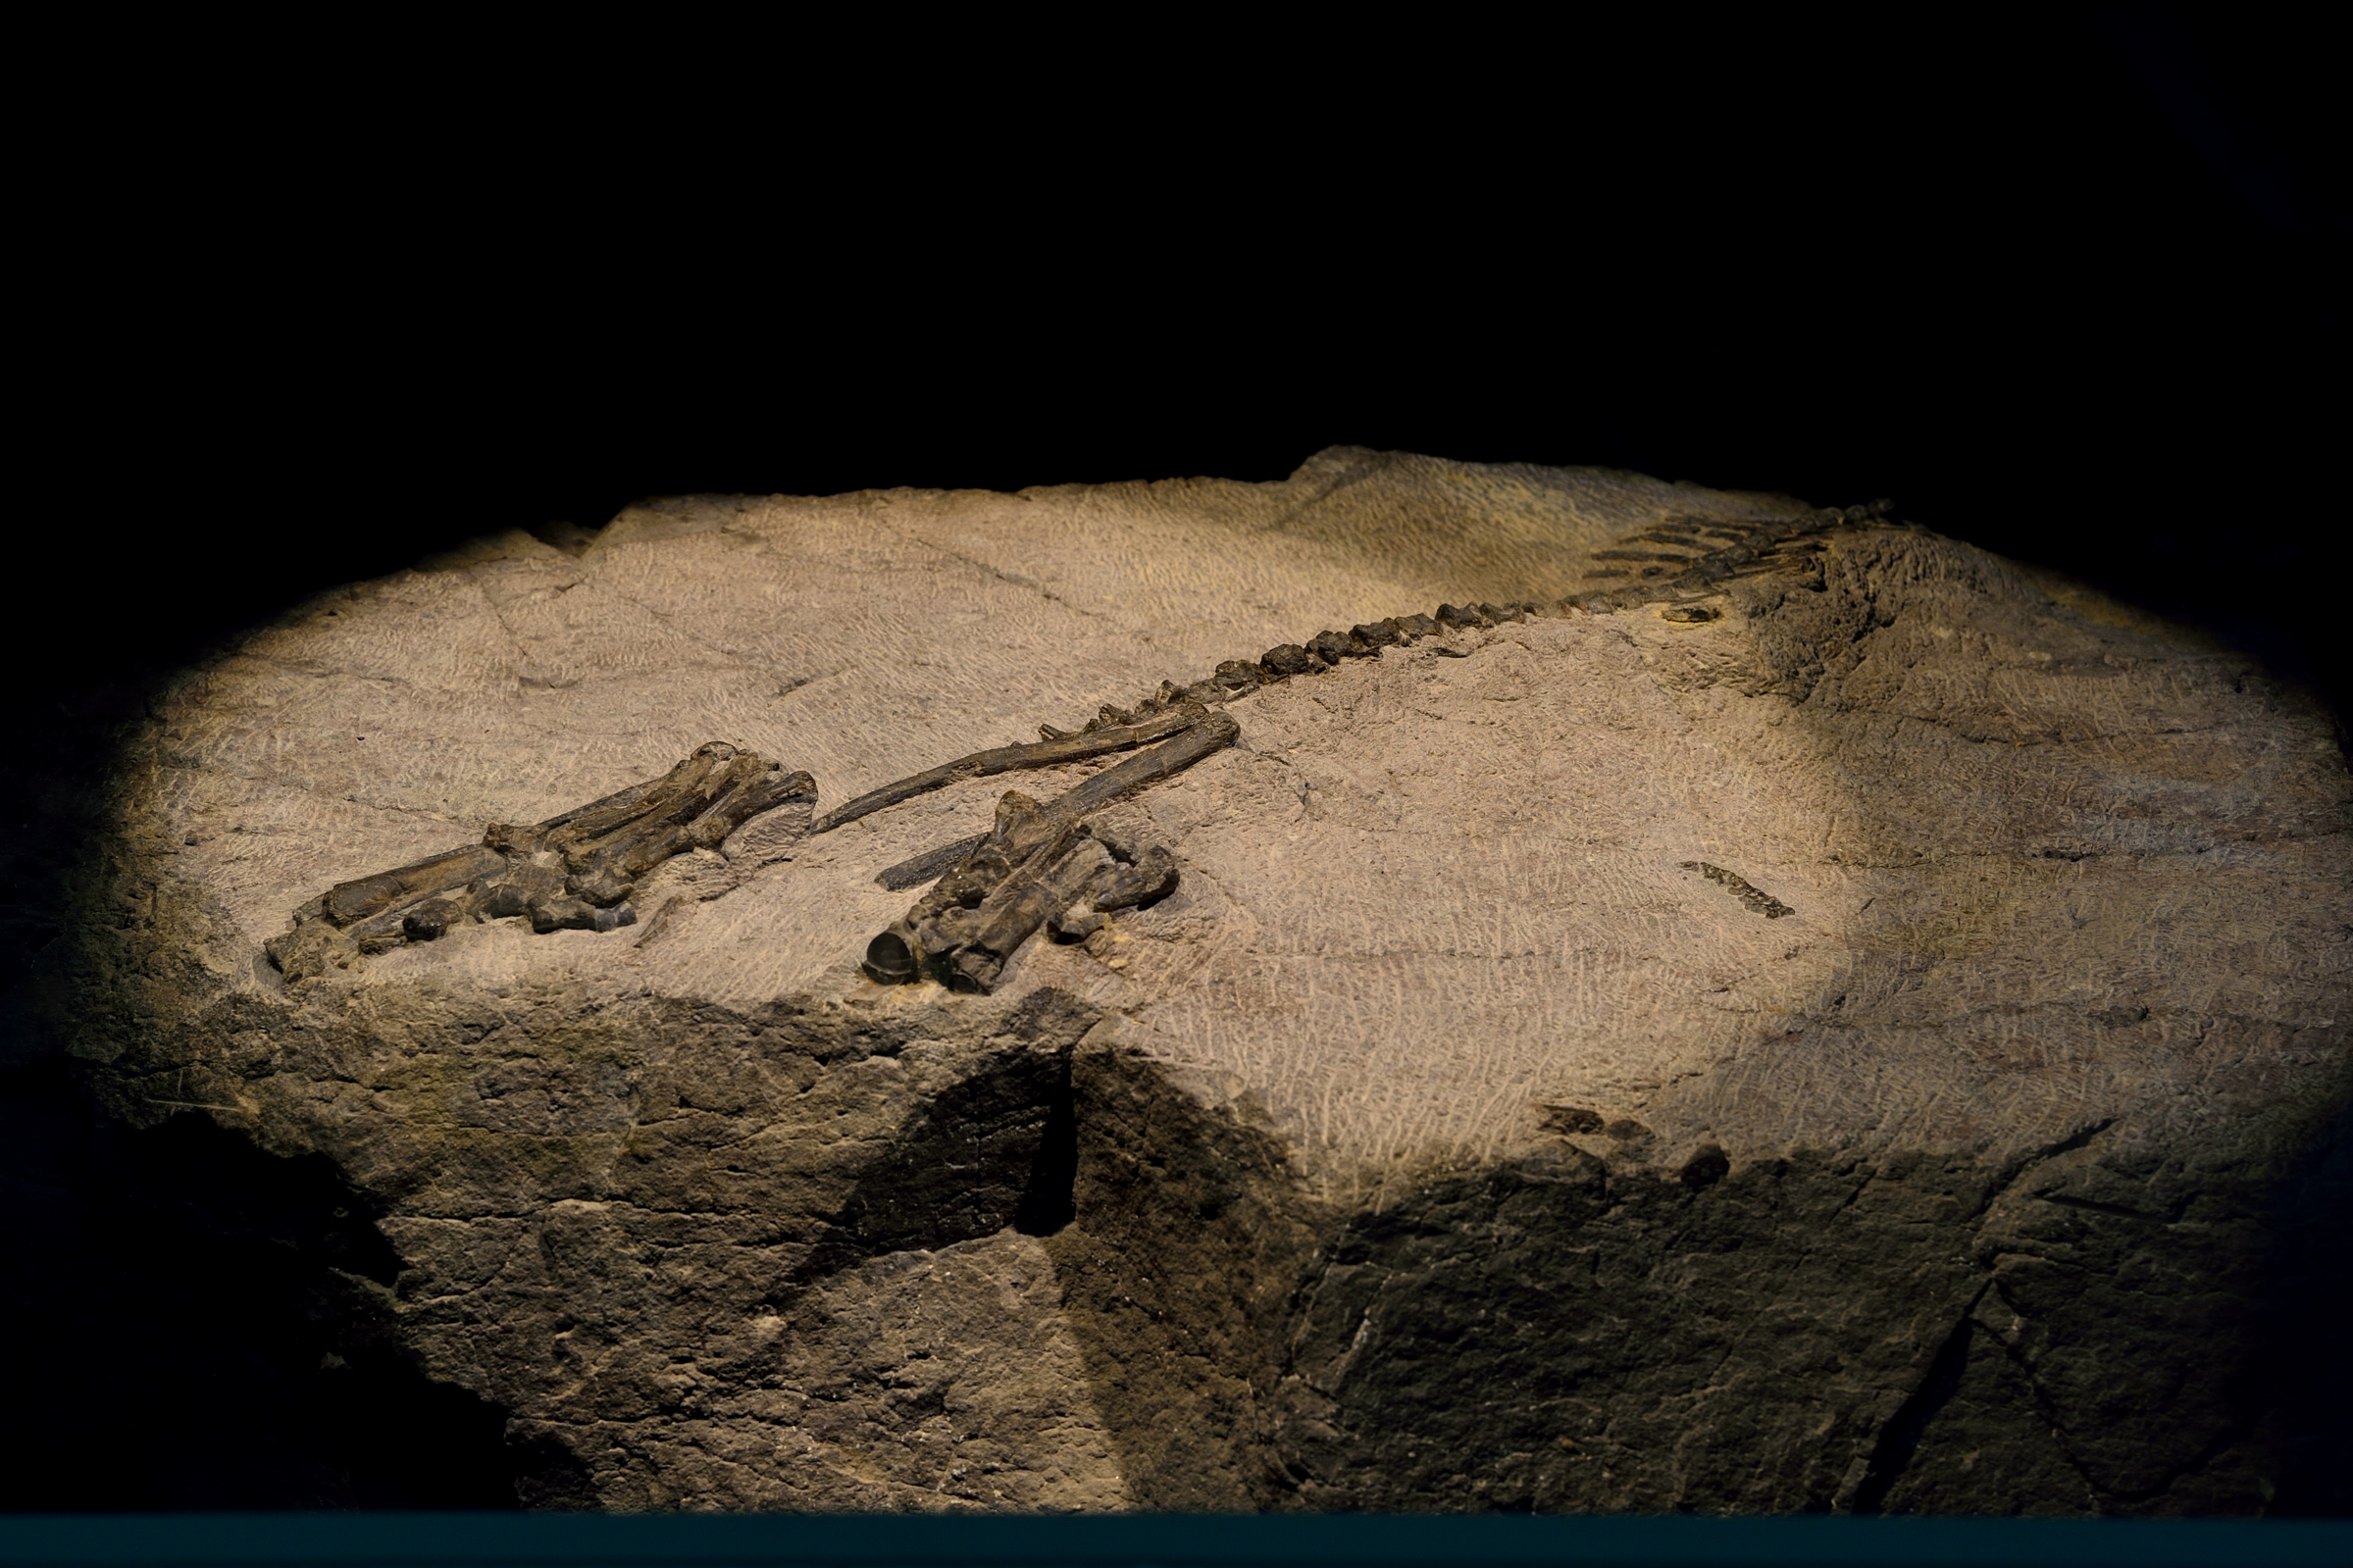This screenshot has height=1568, width=2353.
Task: Click the deep vertical crack in rock face
Action: pyautogui.click(x=1050, y=1150)
